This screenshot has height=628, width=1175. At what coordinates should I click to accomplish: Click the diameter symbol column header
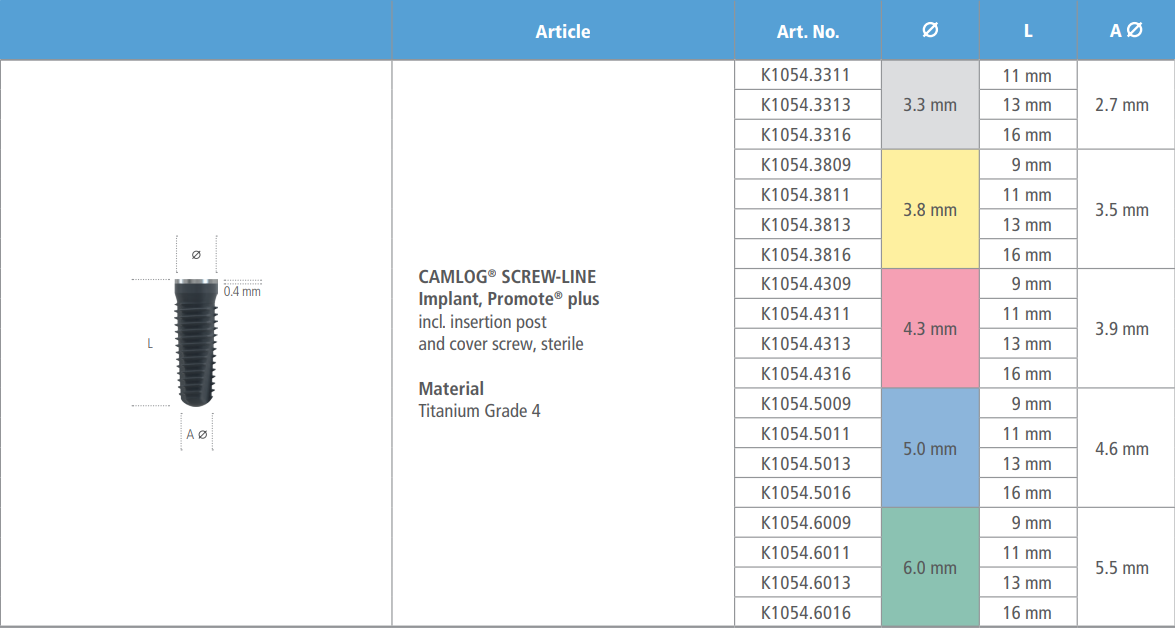(x=929, y=31)
